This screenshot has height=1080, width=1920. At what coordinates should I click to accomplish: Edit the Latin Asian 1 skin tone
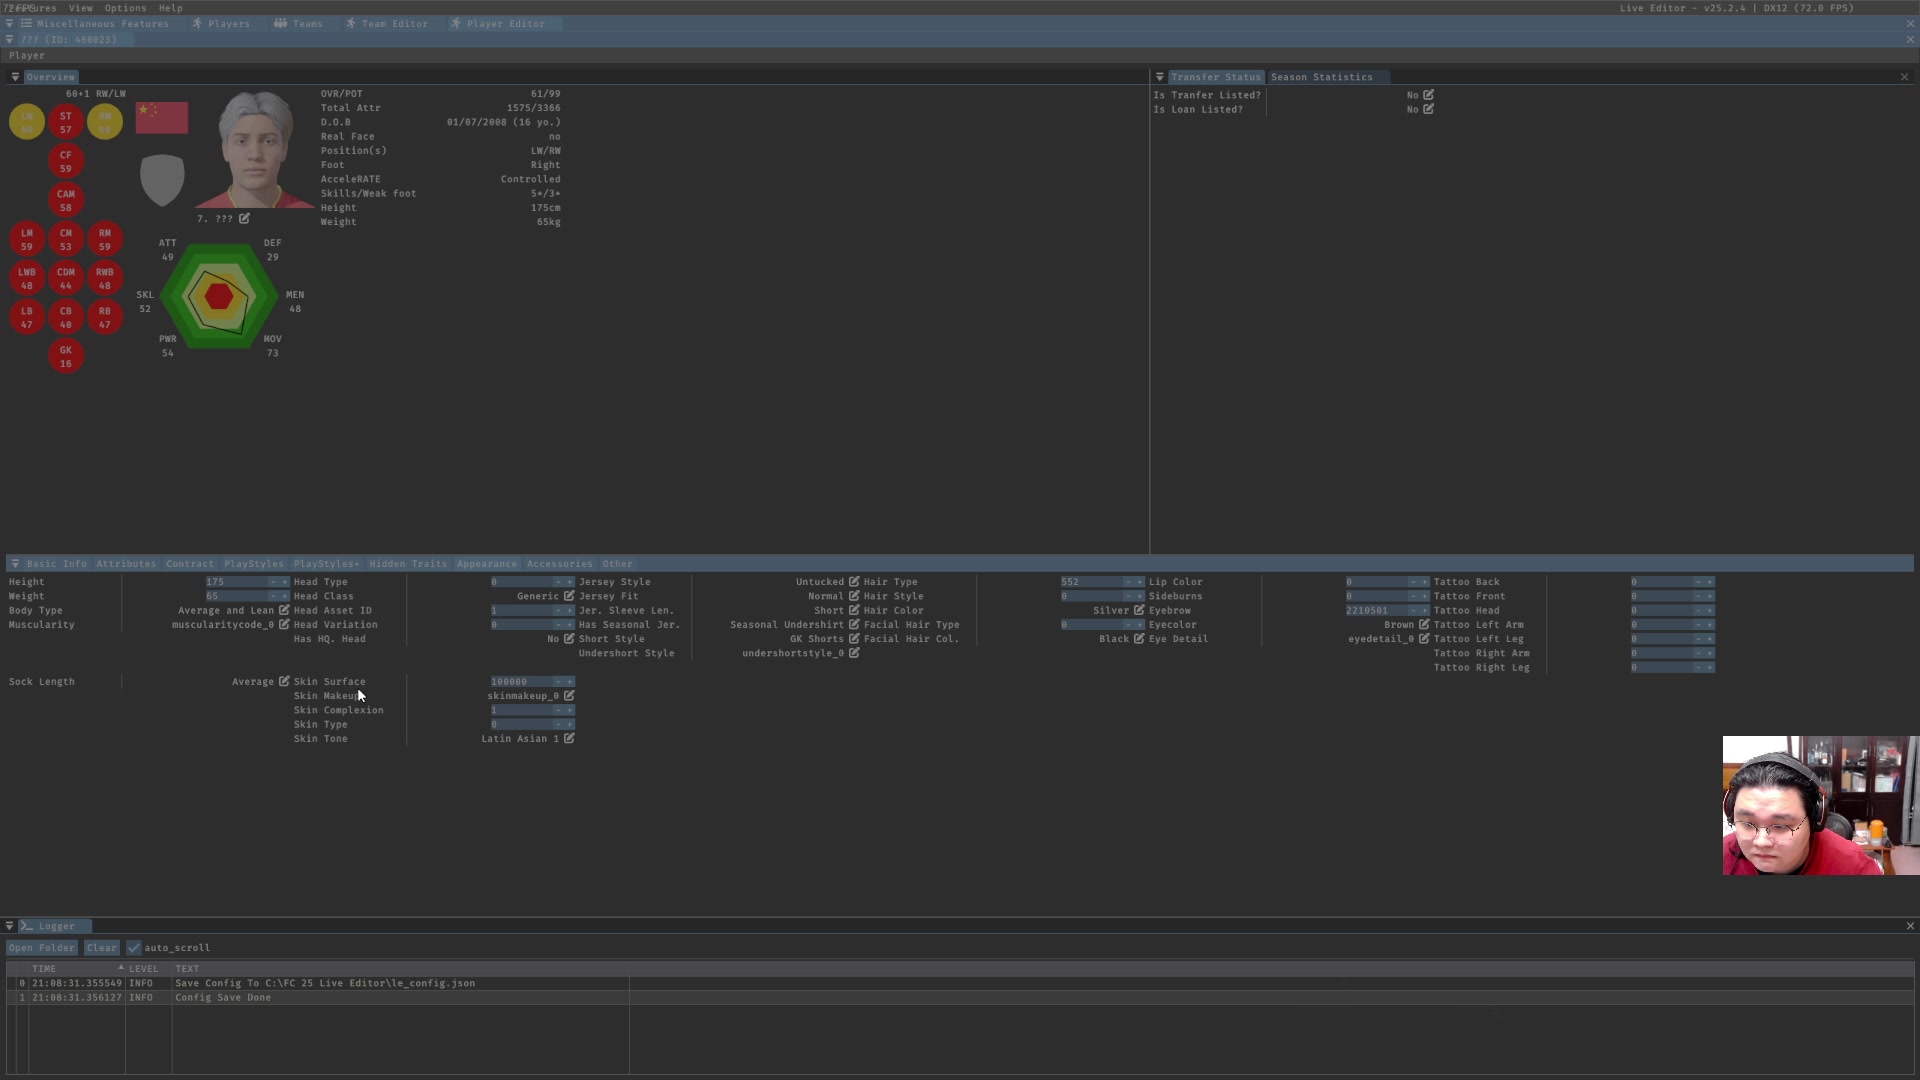point(569,739)
